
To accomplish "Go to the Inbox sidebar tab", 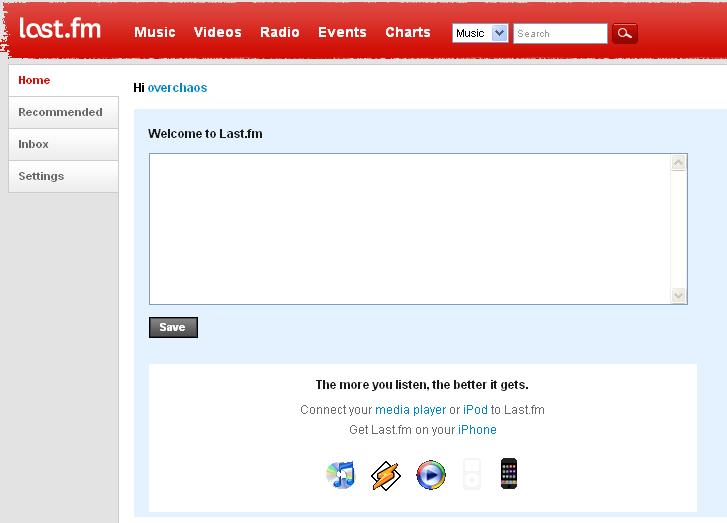I will pyautogui.click(x=64, y=144).
